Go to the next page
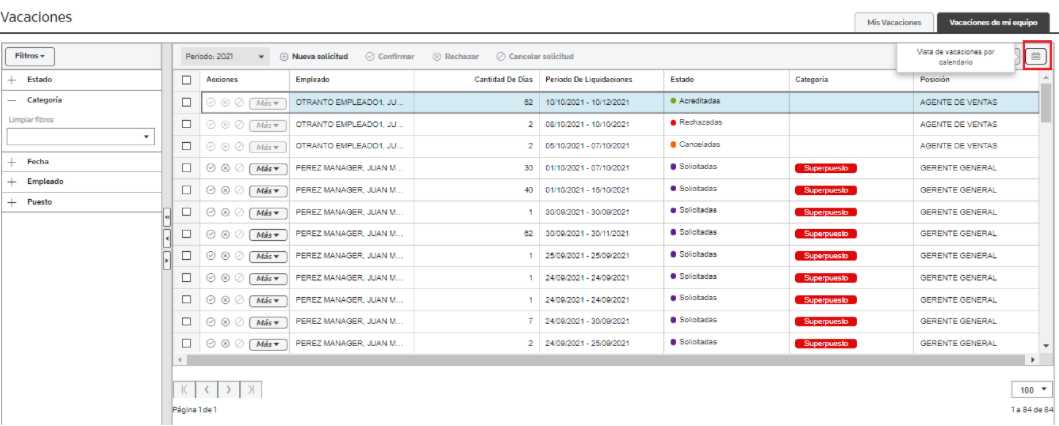 point(229,390)
